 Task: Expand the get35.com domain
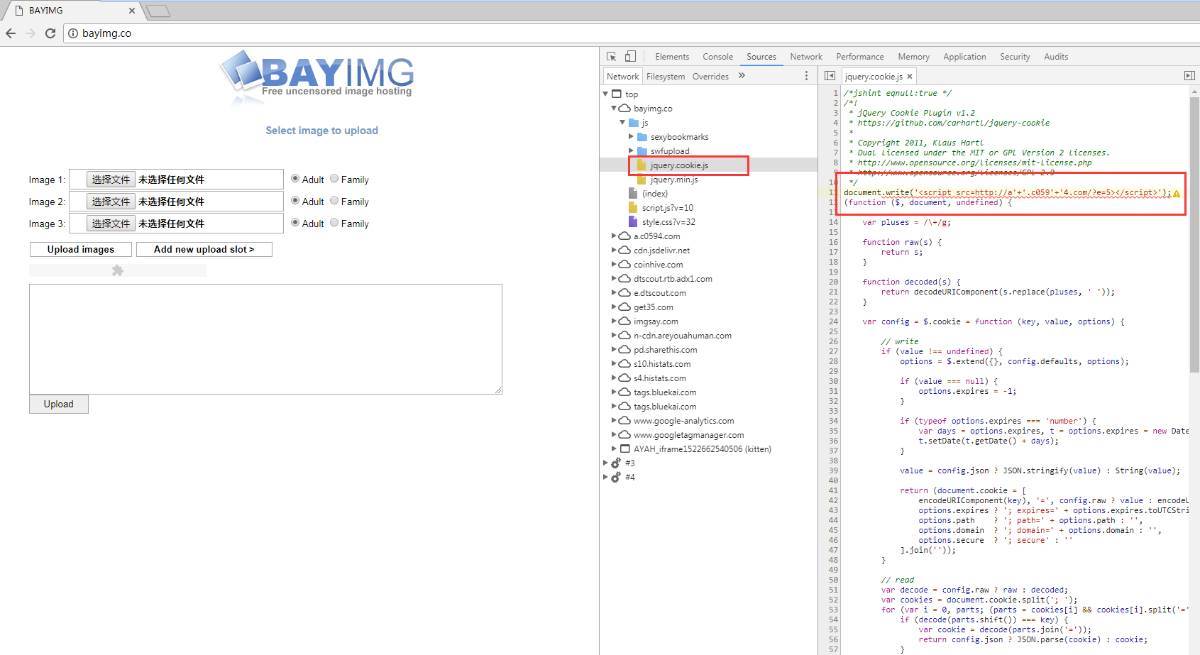614,307
